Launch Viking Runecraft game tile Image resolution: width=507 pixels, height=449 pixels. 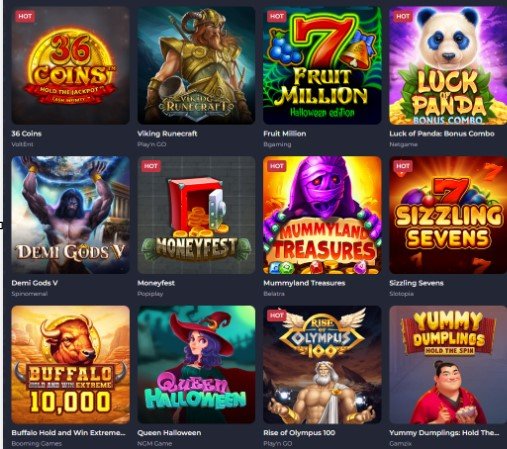click(x=196, y=65)
